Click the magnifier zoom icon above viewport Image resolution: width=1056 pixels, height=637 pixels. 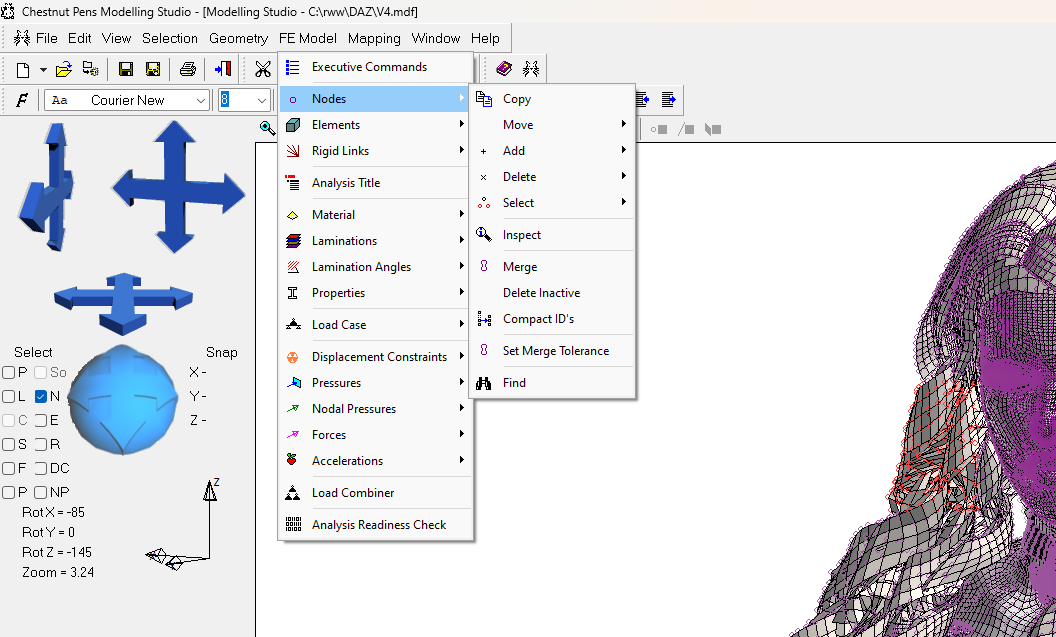coord(267,128)
